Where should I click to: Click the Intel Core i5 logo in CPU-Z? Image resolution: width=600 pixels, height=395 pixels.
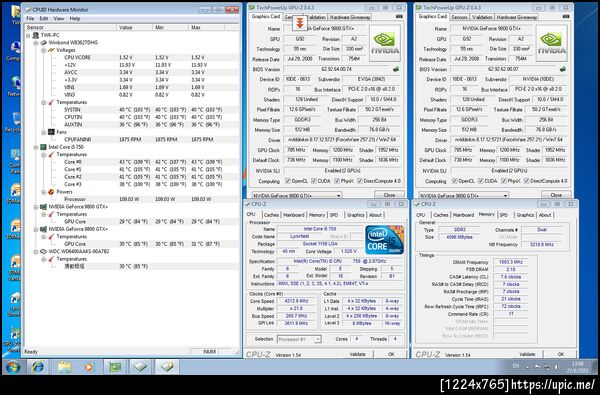click(384, 240)
